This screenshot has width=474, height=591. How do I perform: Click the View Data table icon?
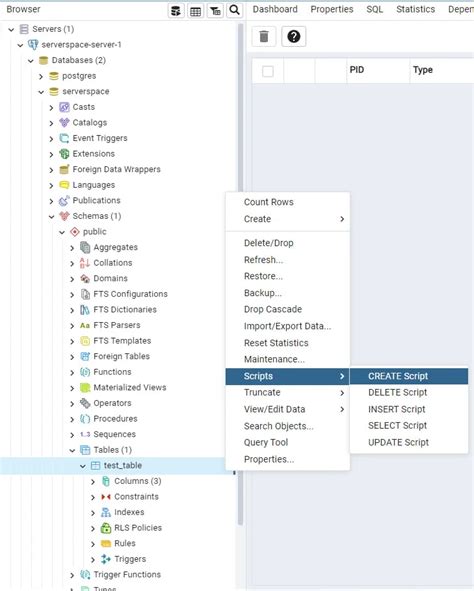195,11
